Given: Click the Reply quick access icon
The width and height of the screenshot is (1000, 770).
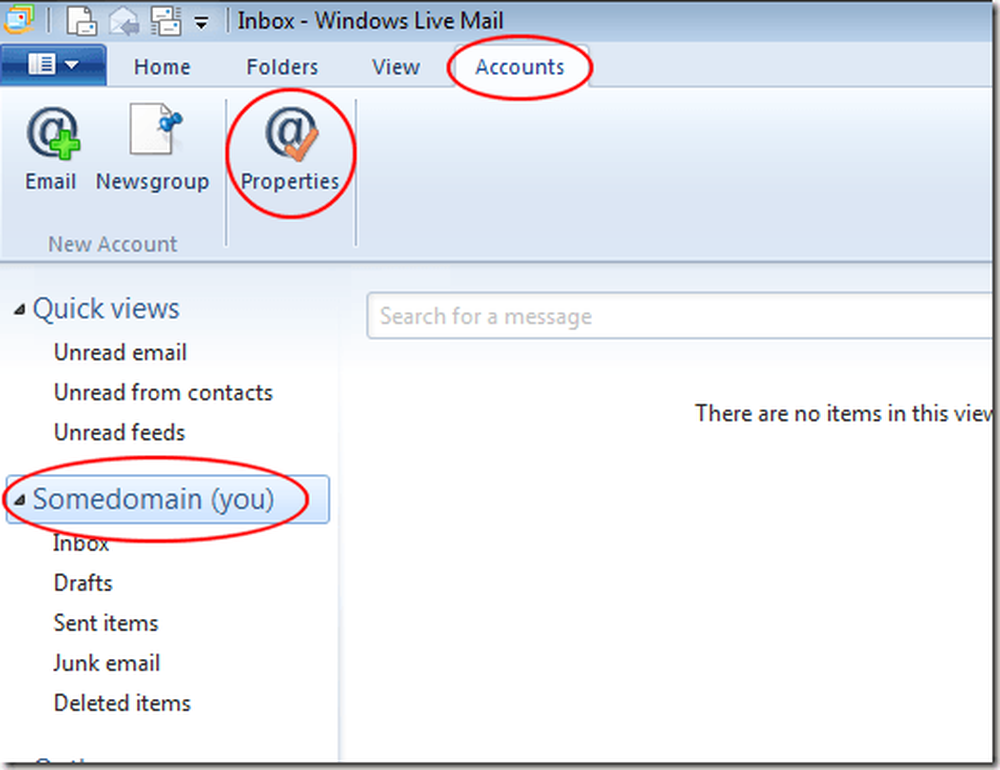Looking at the screenshot, I should 124,21.
